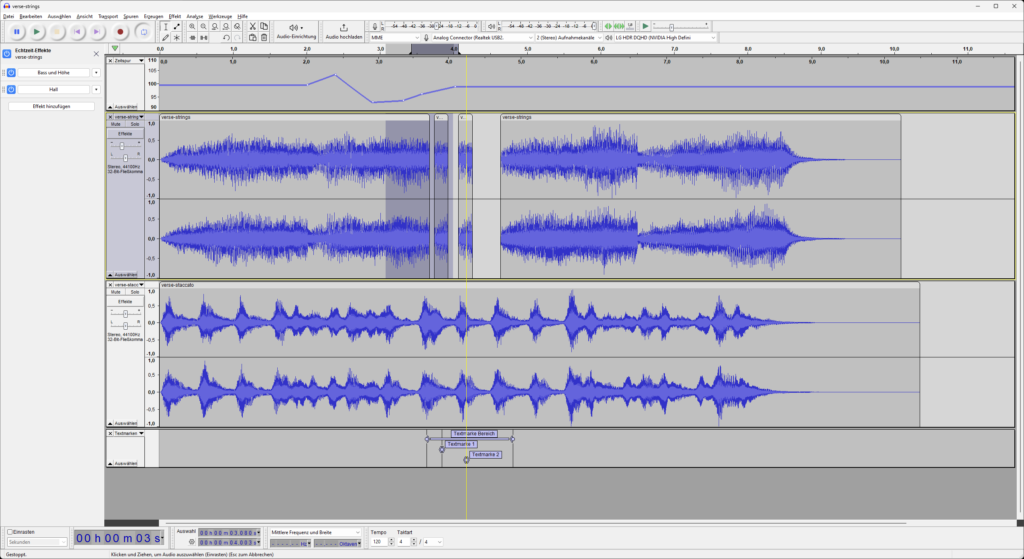Image resolution: width=1024 pixels, height=559 pixels.
Task: Open the 2 (Stereo) Aufnahmekanäle dropdown
Action: tap(569, 38)
